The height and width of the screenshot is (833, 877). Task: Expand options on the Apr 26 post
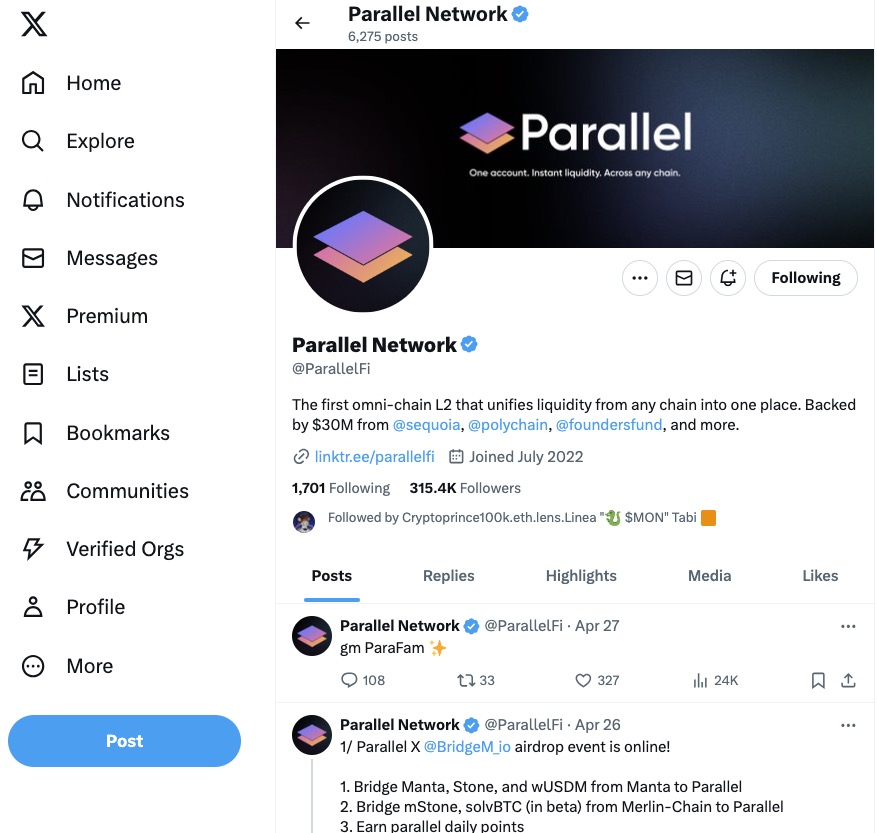pos(848,725)
